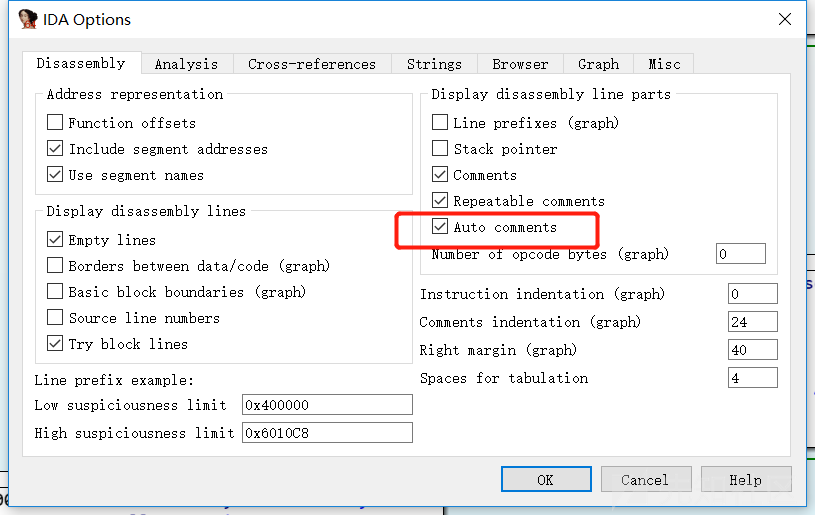Close the IDA Options dialog
This screenshot has height=515, width=815.
pyautogui.click(x=784, y=19)
